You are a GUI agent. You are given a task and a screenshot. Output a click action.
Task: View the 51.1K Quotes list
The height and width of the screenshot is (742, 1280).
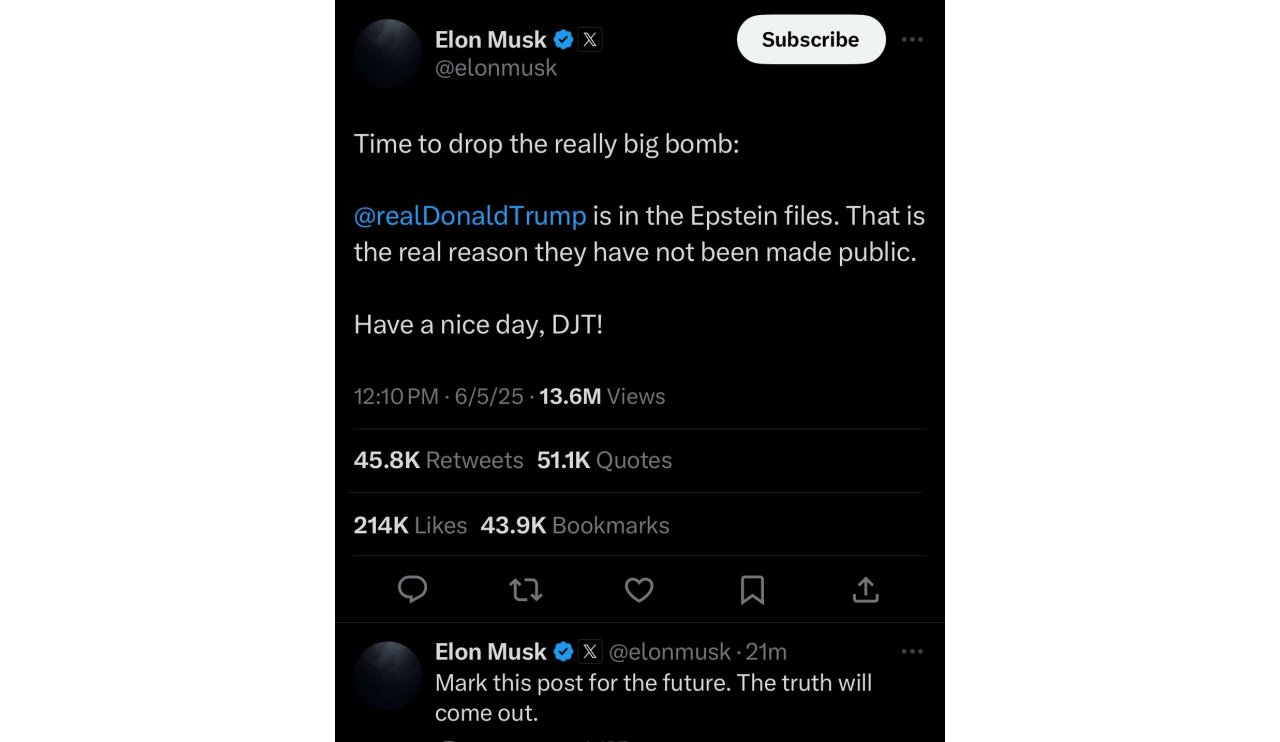pyautogui.click(x=604, y=460)
